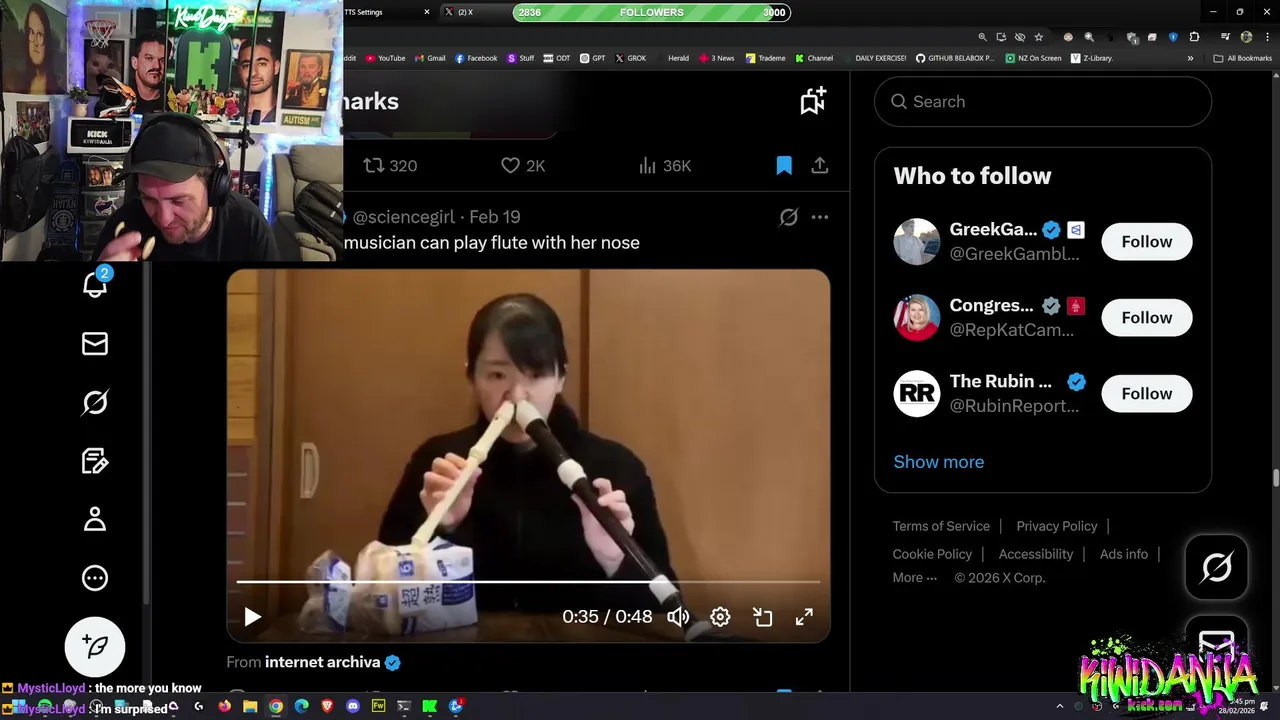The height and width of the screenshot is (720, 1280).
Task: Open Privacy Policy link
Action: [1057, 526]
